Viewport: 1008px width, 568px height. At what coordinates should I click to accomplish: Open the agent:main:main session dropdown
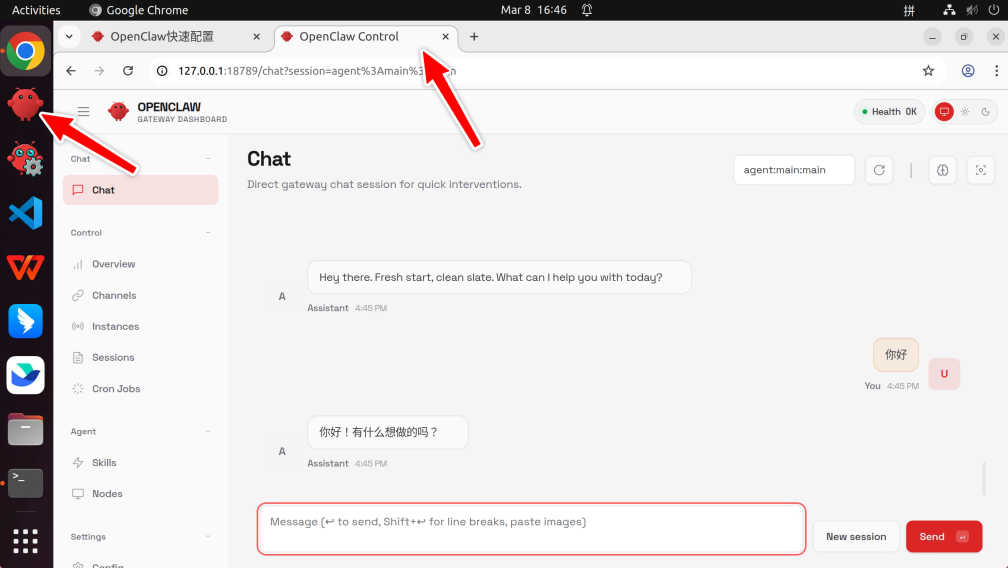793,170
